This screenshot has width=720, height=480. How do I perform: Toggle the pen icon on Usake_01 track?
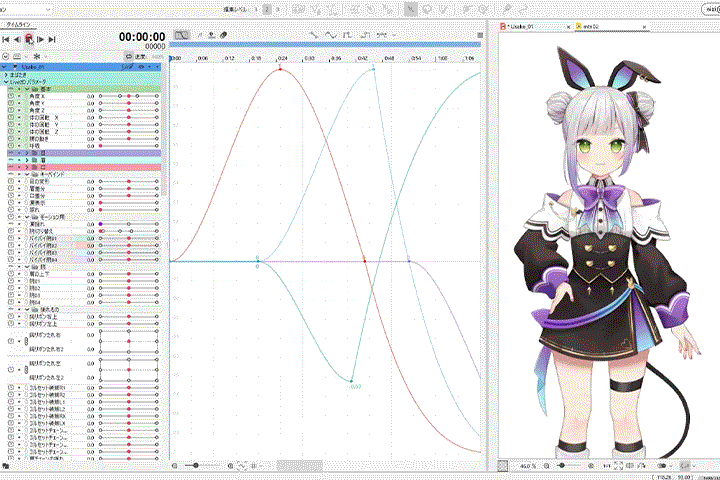pos(126,67)
